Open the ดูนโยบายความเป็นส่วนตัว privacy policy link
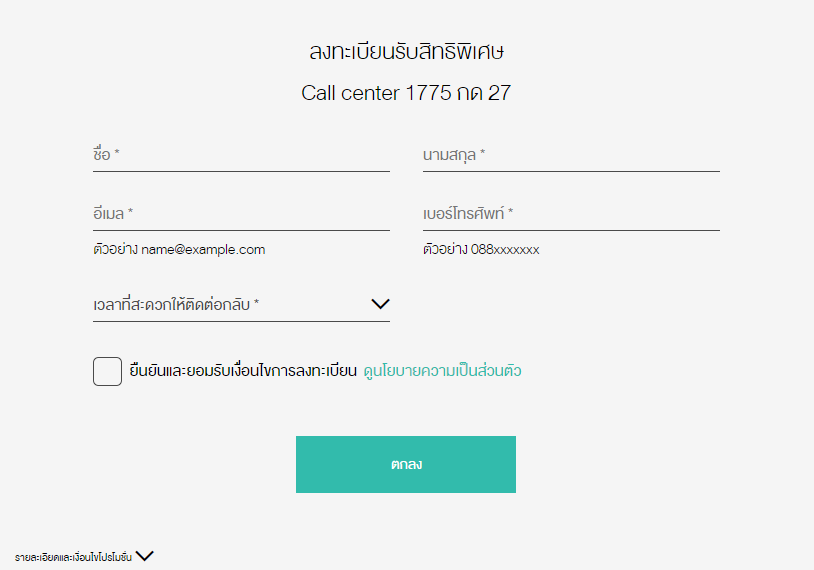 (442, 371)
